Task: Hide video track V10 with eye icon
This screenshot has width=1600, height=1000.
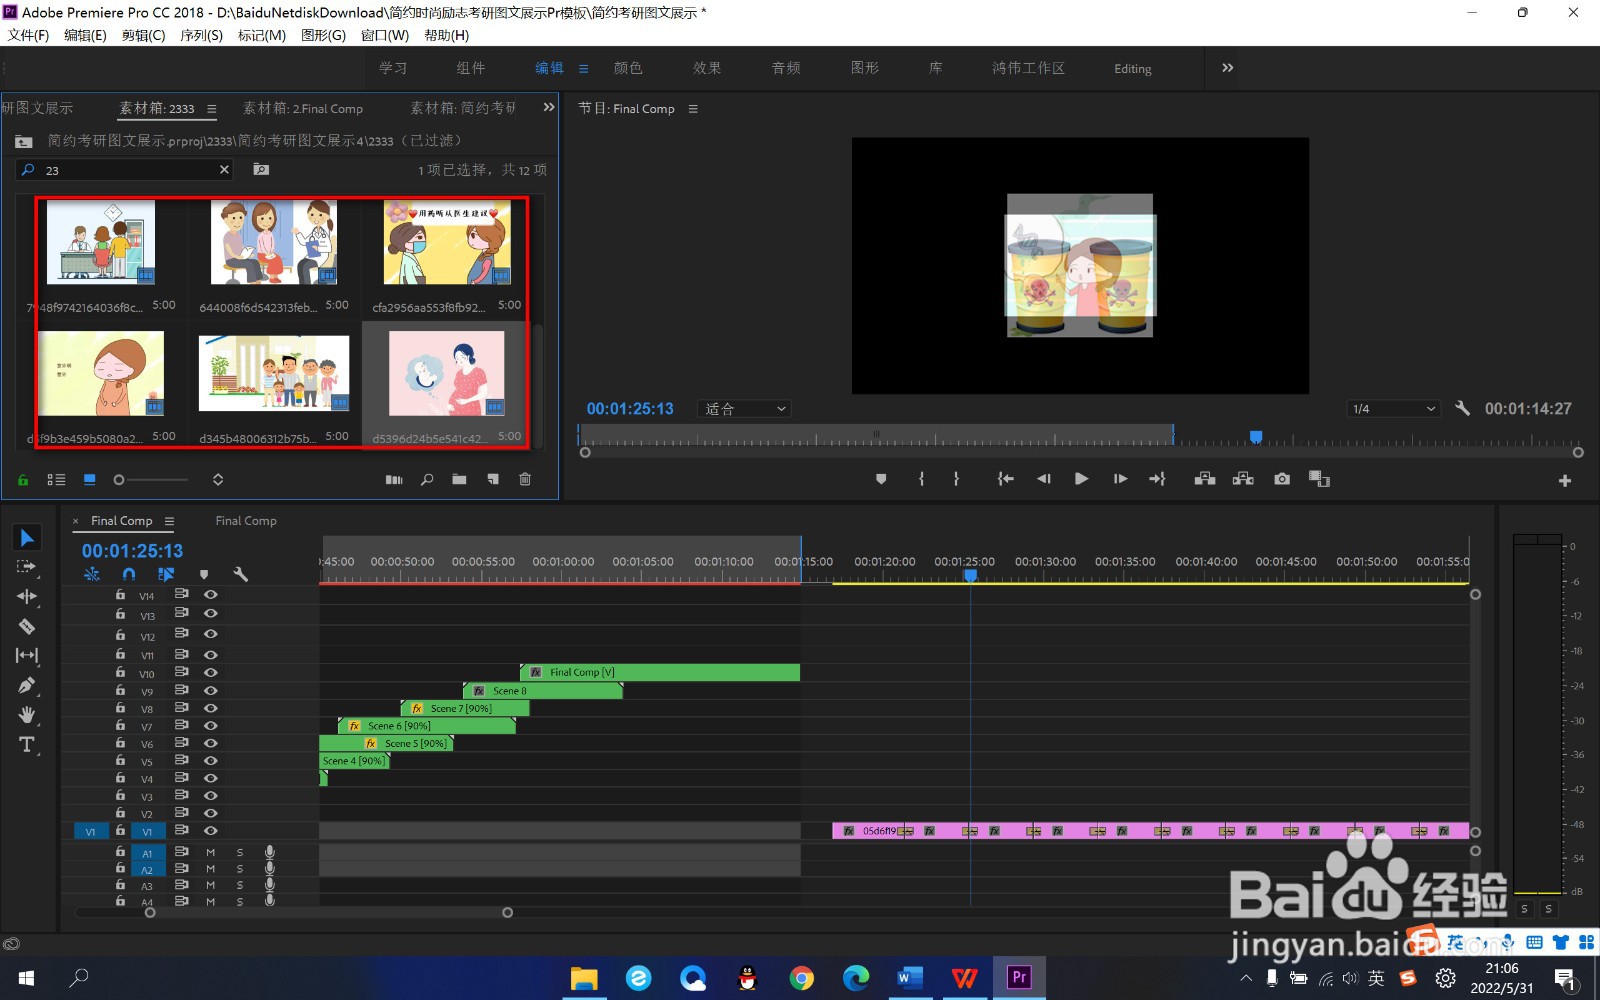Action: point(211,673)
